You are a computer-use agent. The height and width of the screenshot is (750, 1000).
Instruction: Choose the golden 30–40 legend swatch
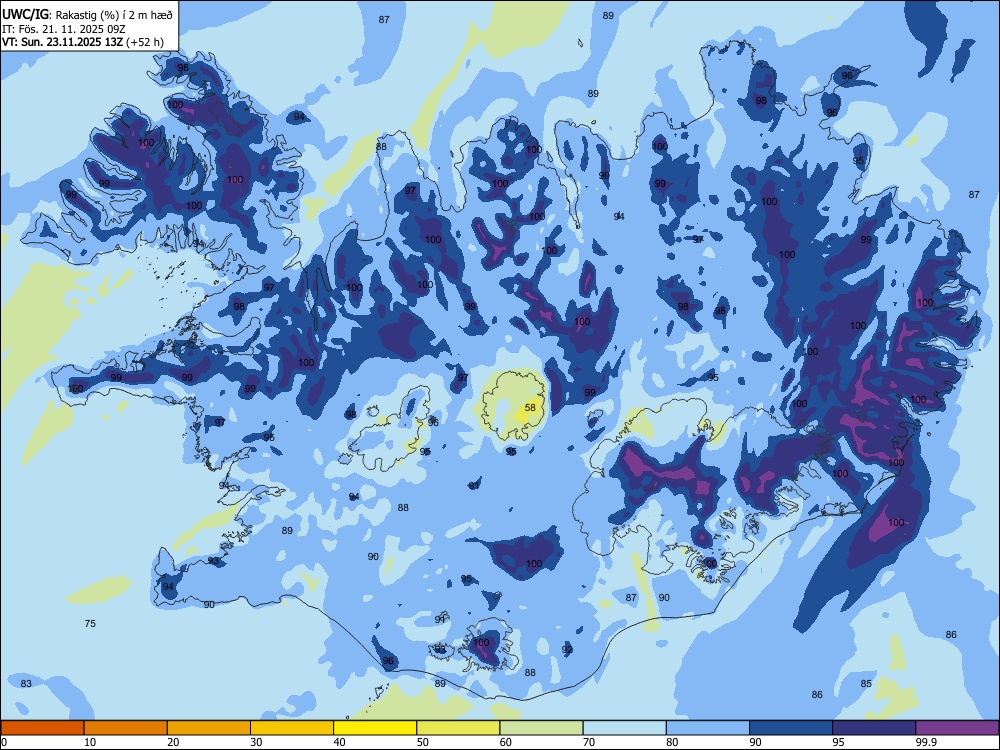tap(292, 728)
